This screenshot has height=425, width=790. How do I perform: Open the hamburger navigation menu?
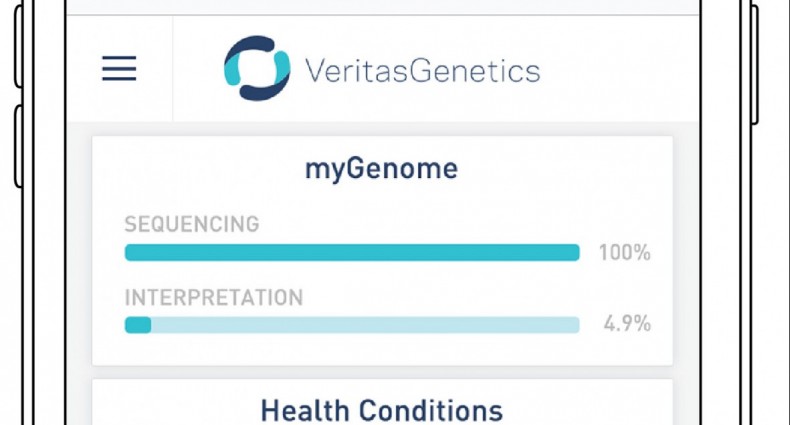click(119, 68)
